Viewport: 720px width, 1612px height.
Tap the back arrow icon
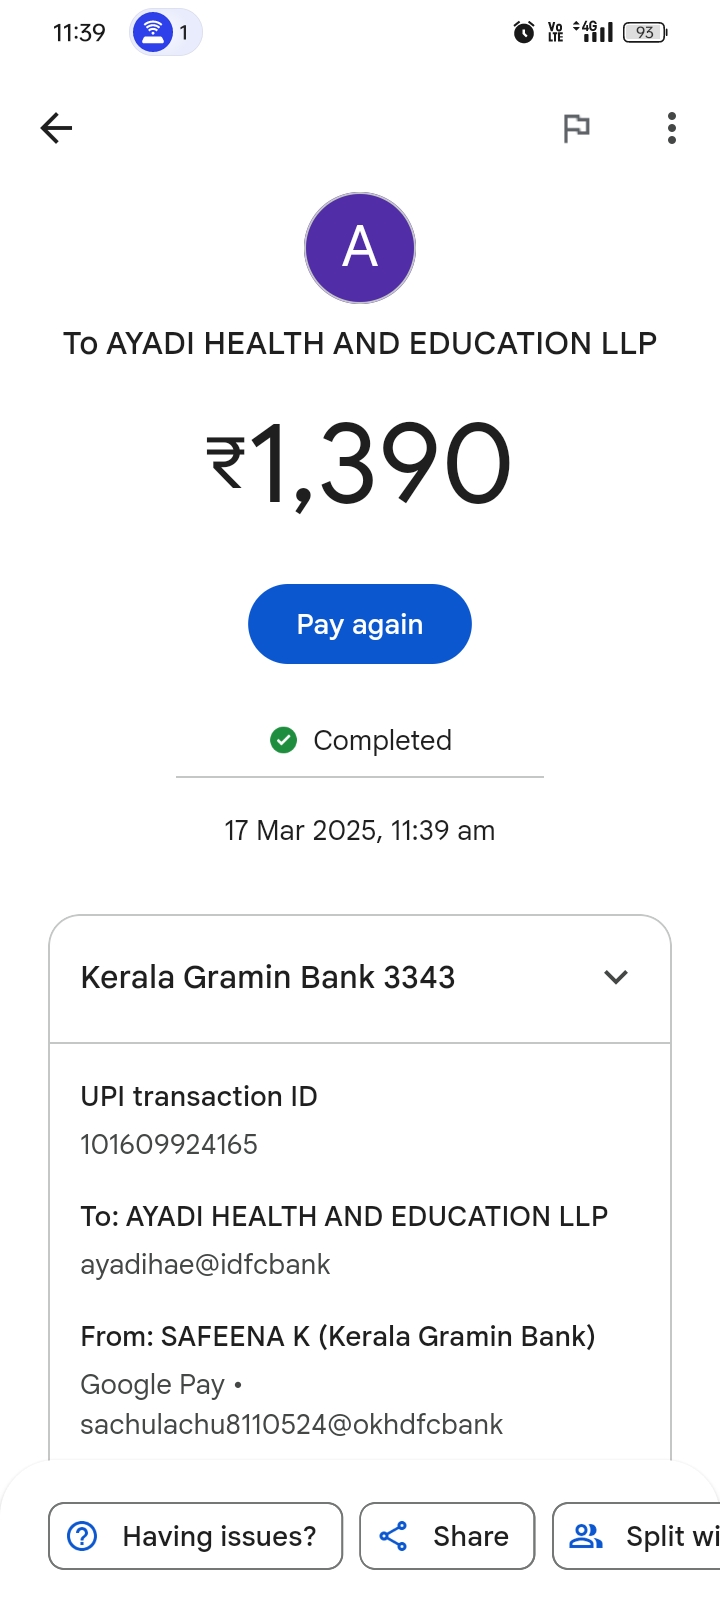click(x=57, y=128)
